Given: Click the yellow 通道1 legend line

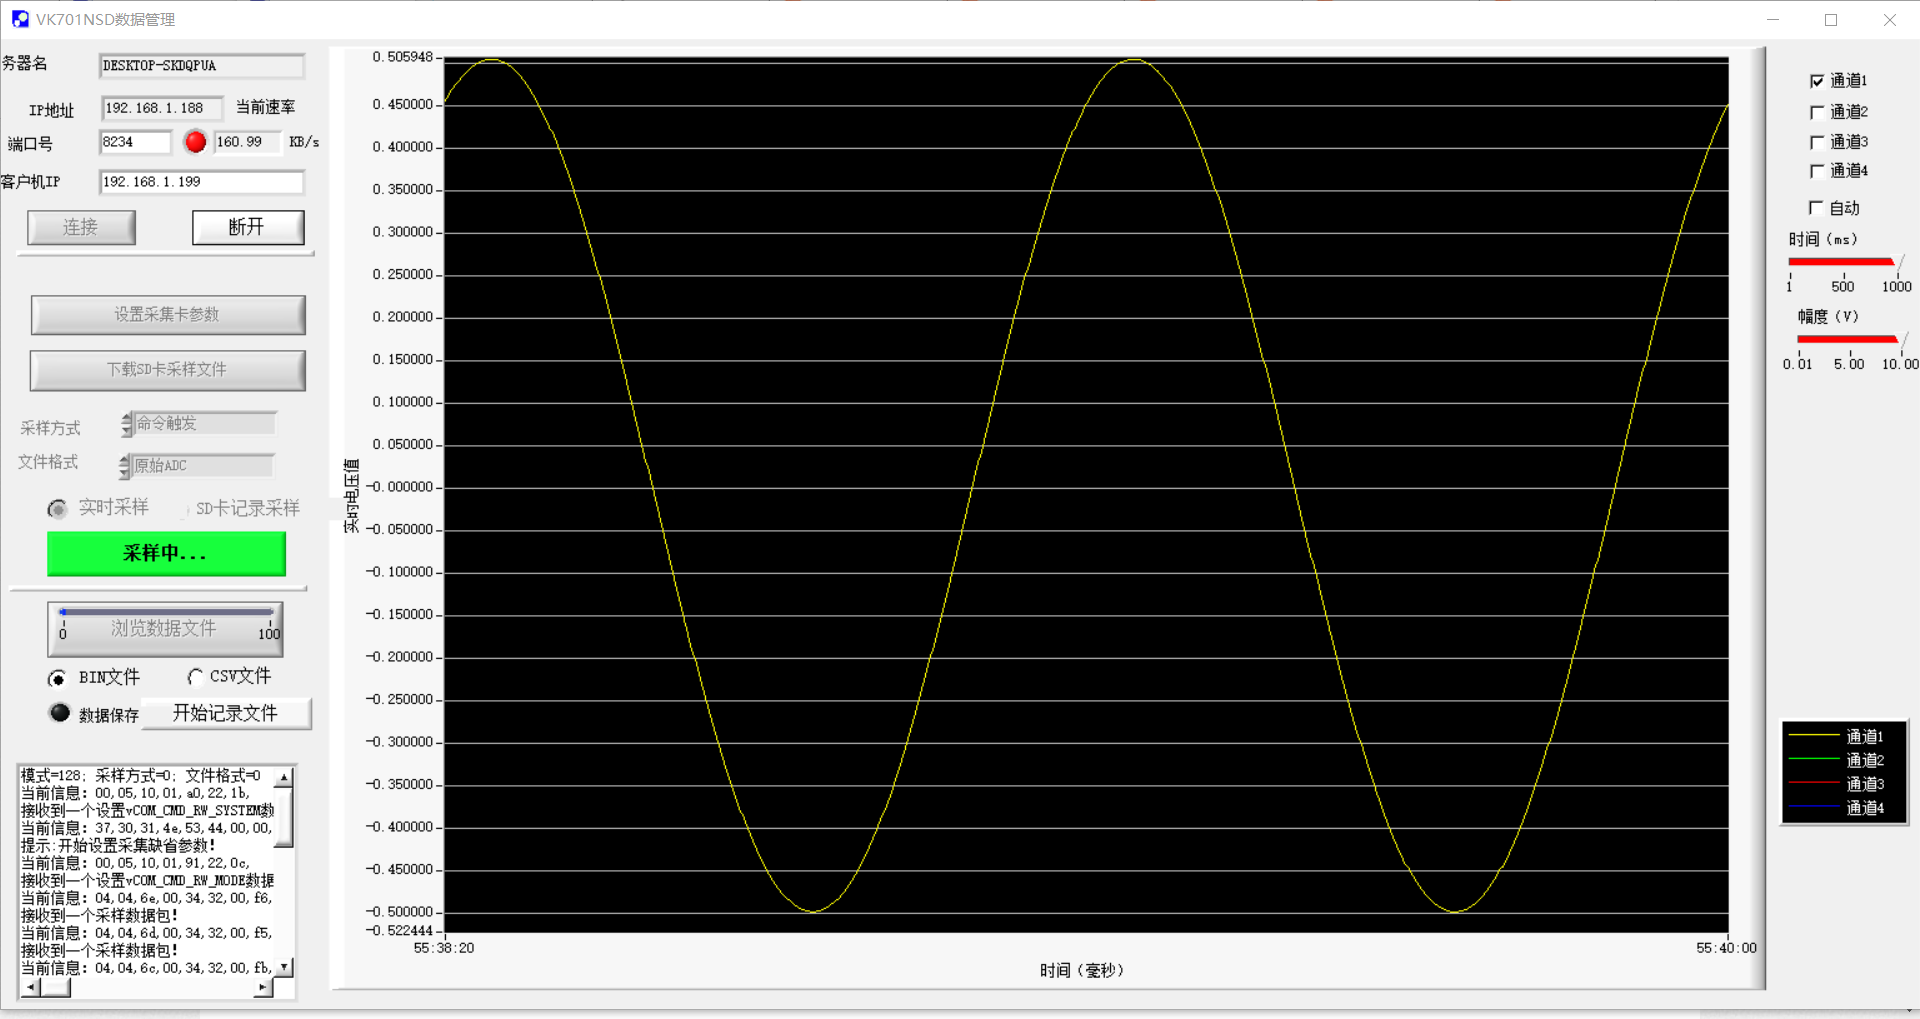Looking at the screenshot, I should click(1813, 736).
